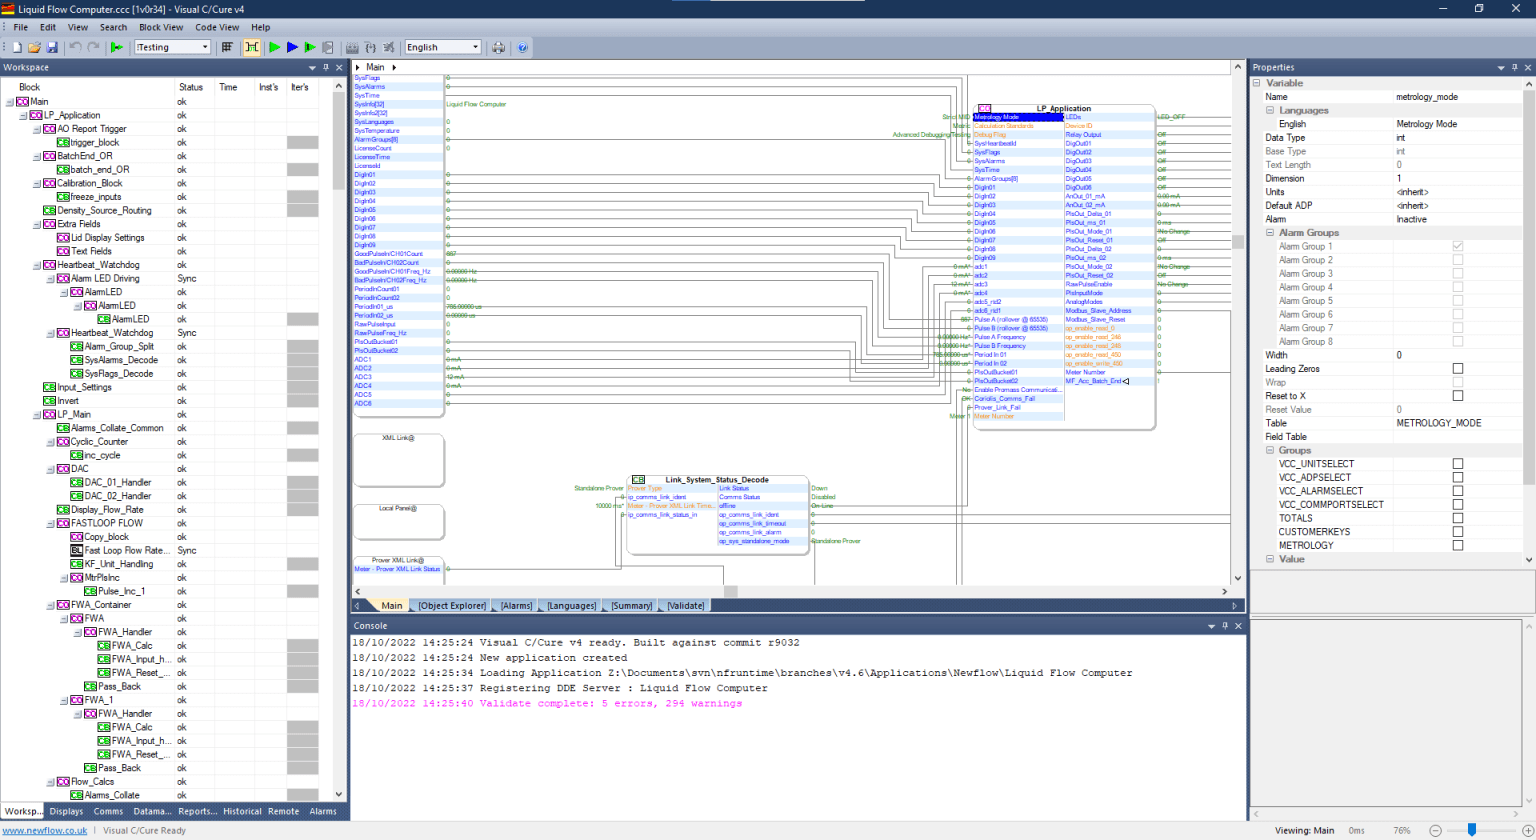Enable the Leading Zeros checkbox
1536x840 pixels.
pos(1457,369)
